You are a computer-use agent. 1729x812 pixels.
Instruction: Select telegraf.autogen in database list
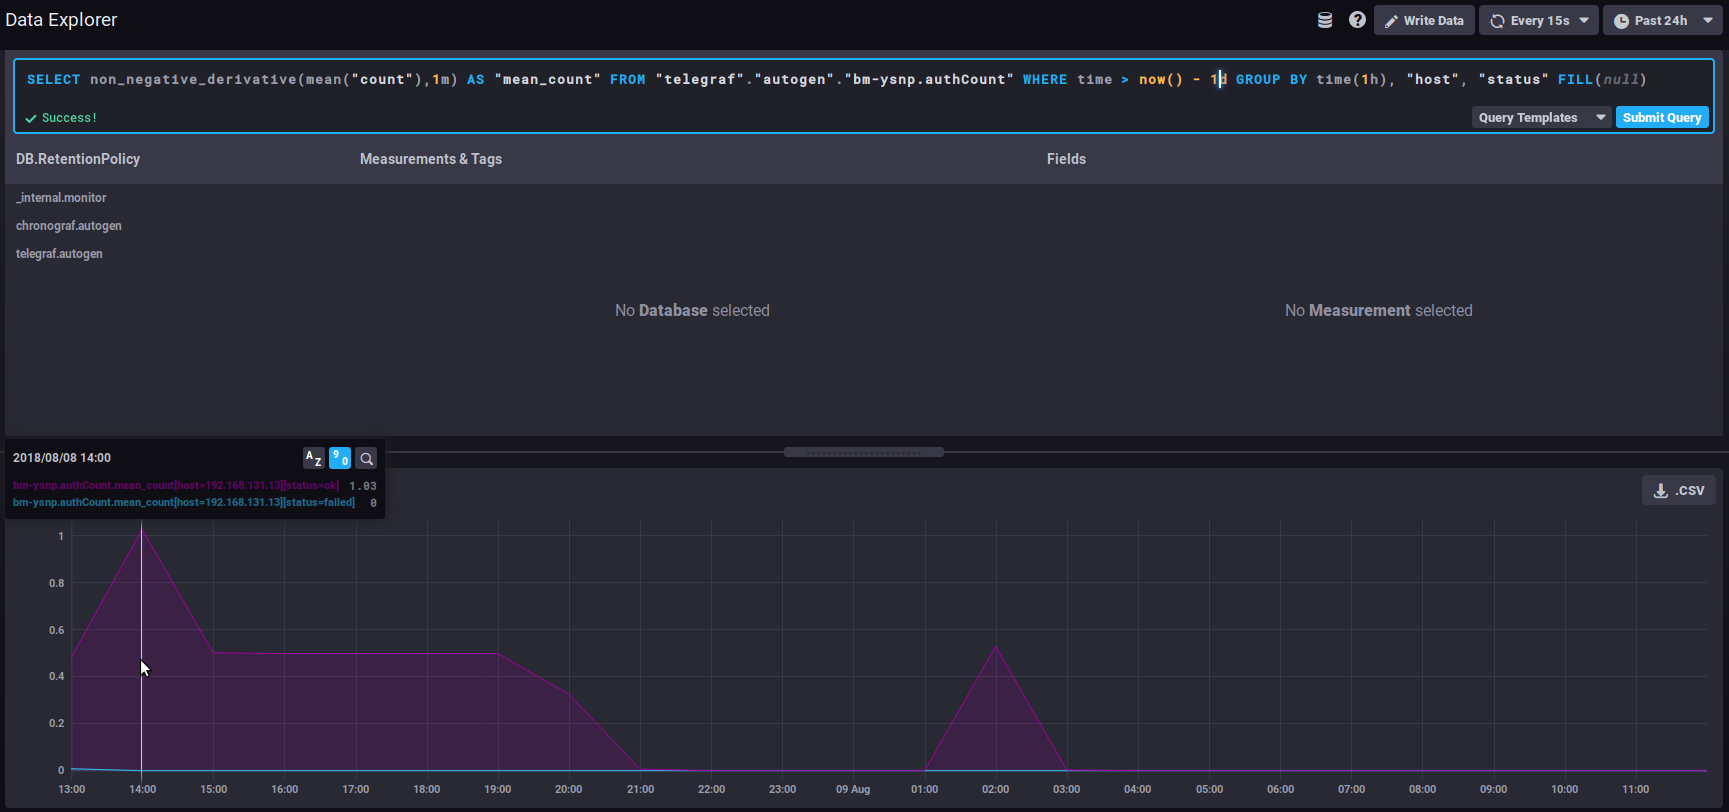(x=59, y=254)
